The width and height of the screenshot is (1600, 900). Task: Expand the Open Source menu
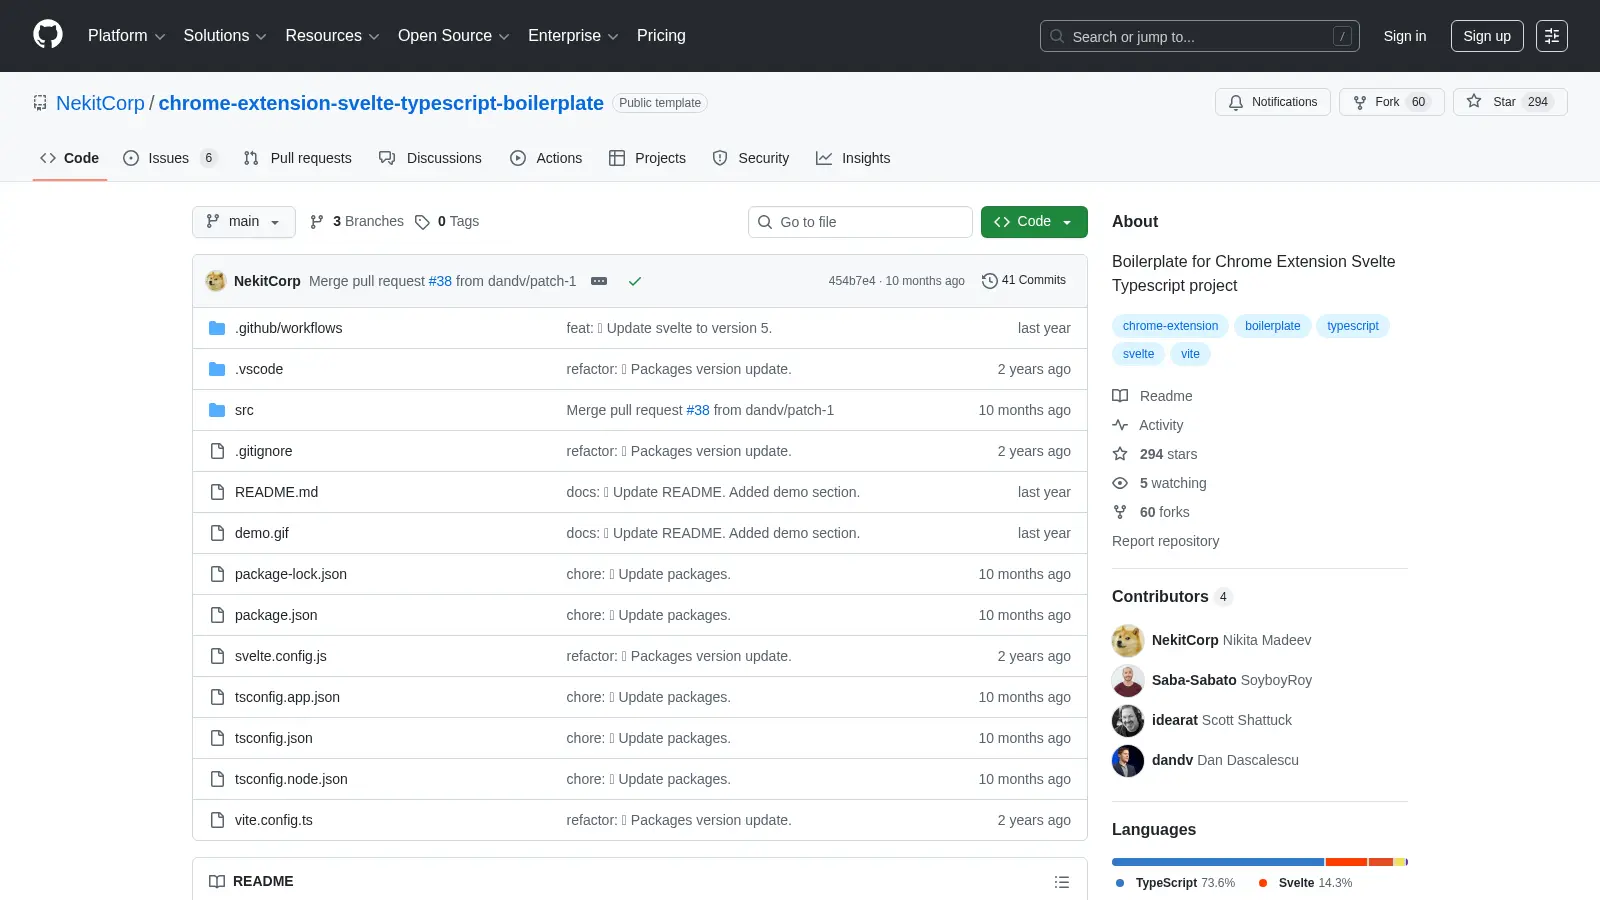point(453,36)
